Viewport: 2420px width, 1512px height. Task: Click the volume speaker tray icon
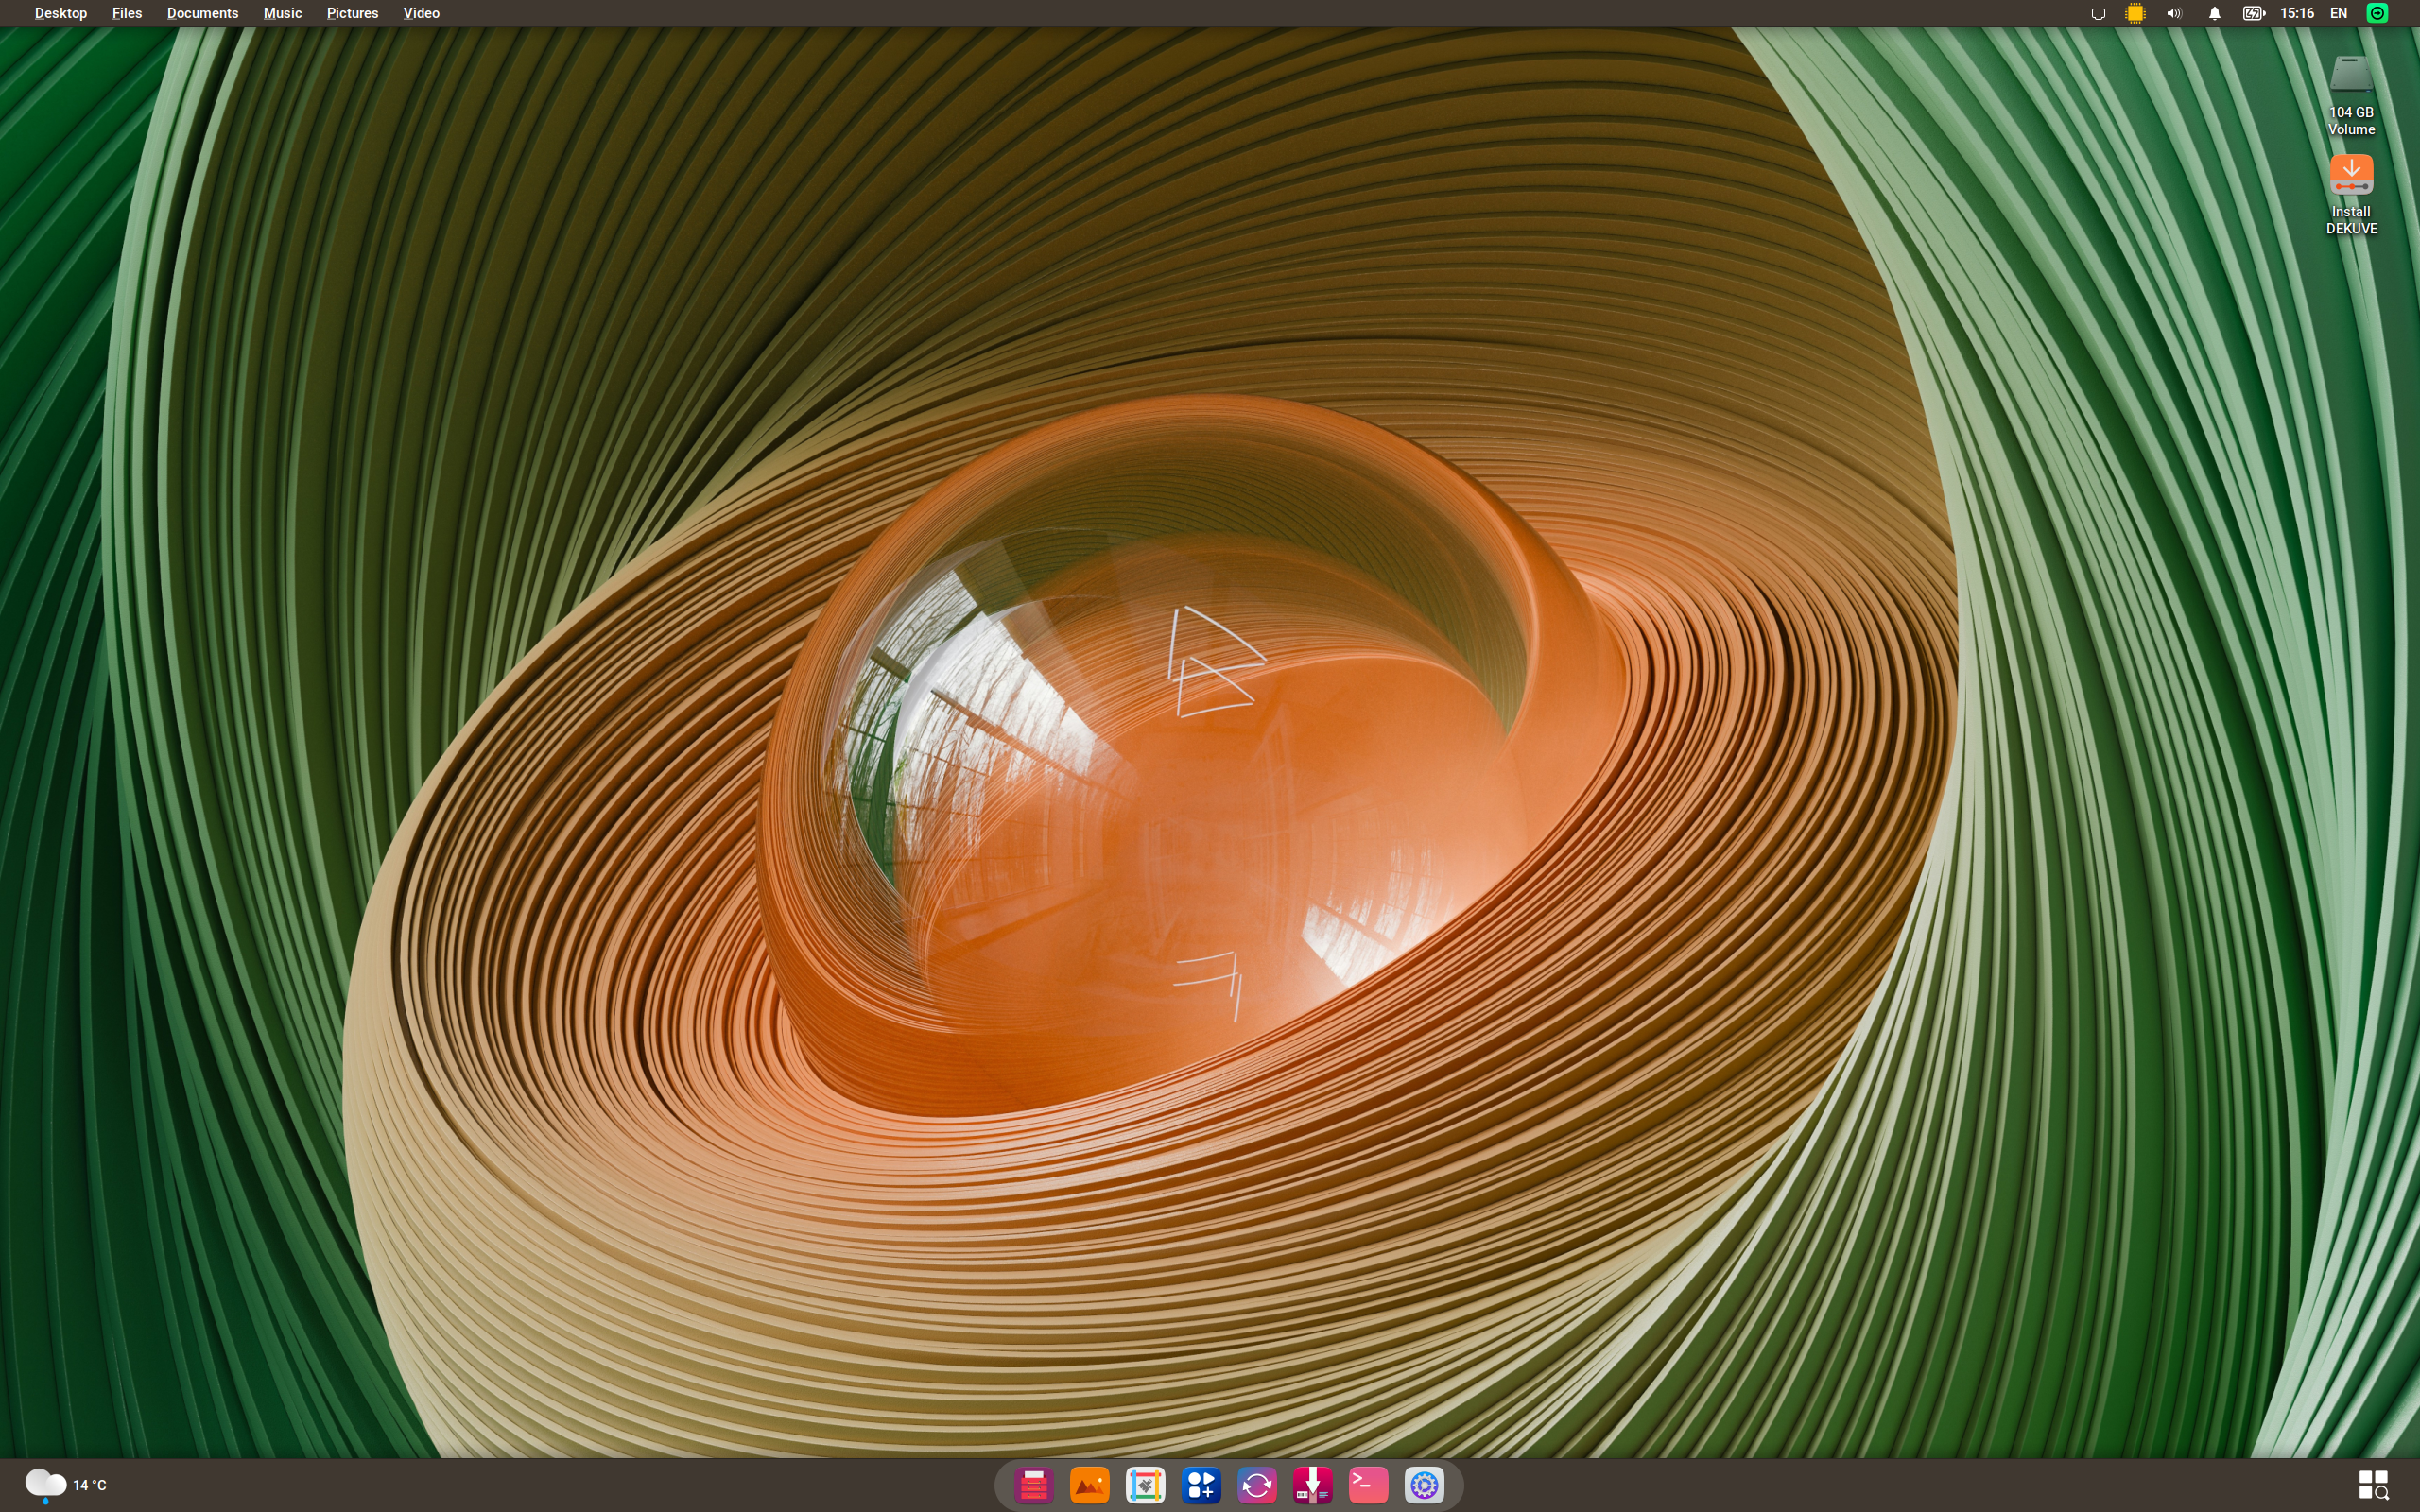(x=2174, y=13)
